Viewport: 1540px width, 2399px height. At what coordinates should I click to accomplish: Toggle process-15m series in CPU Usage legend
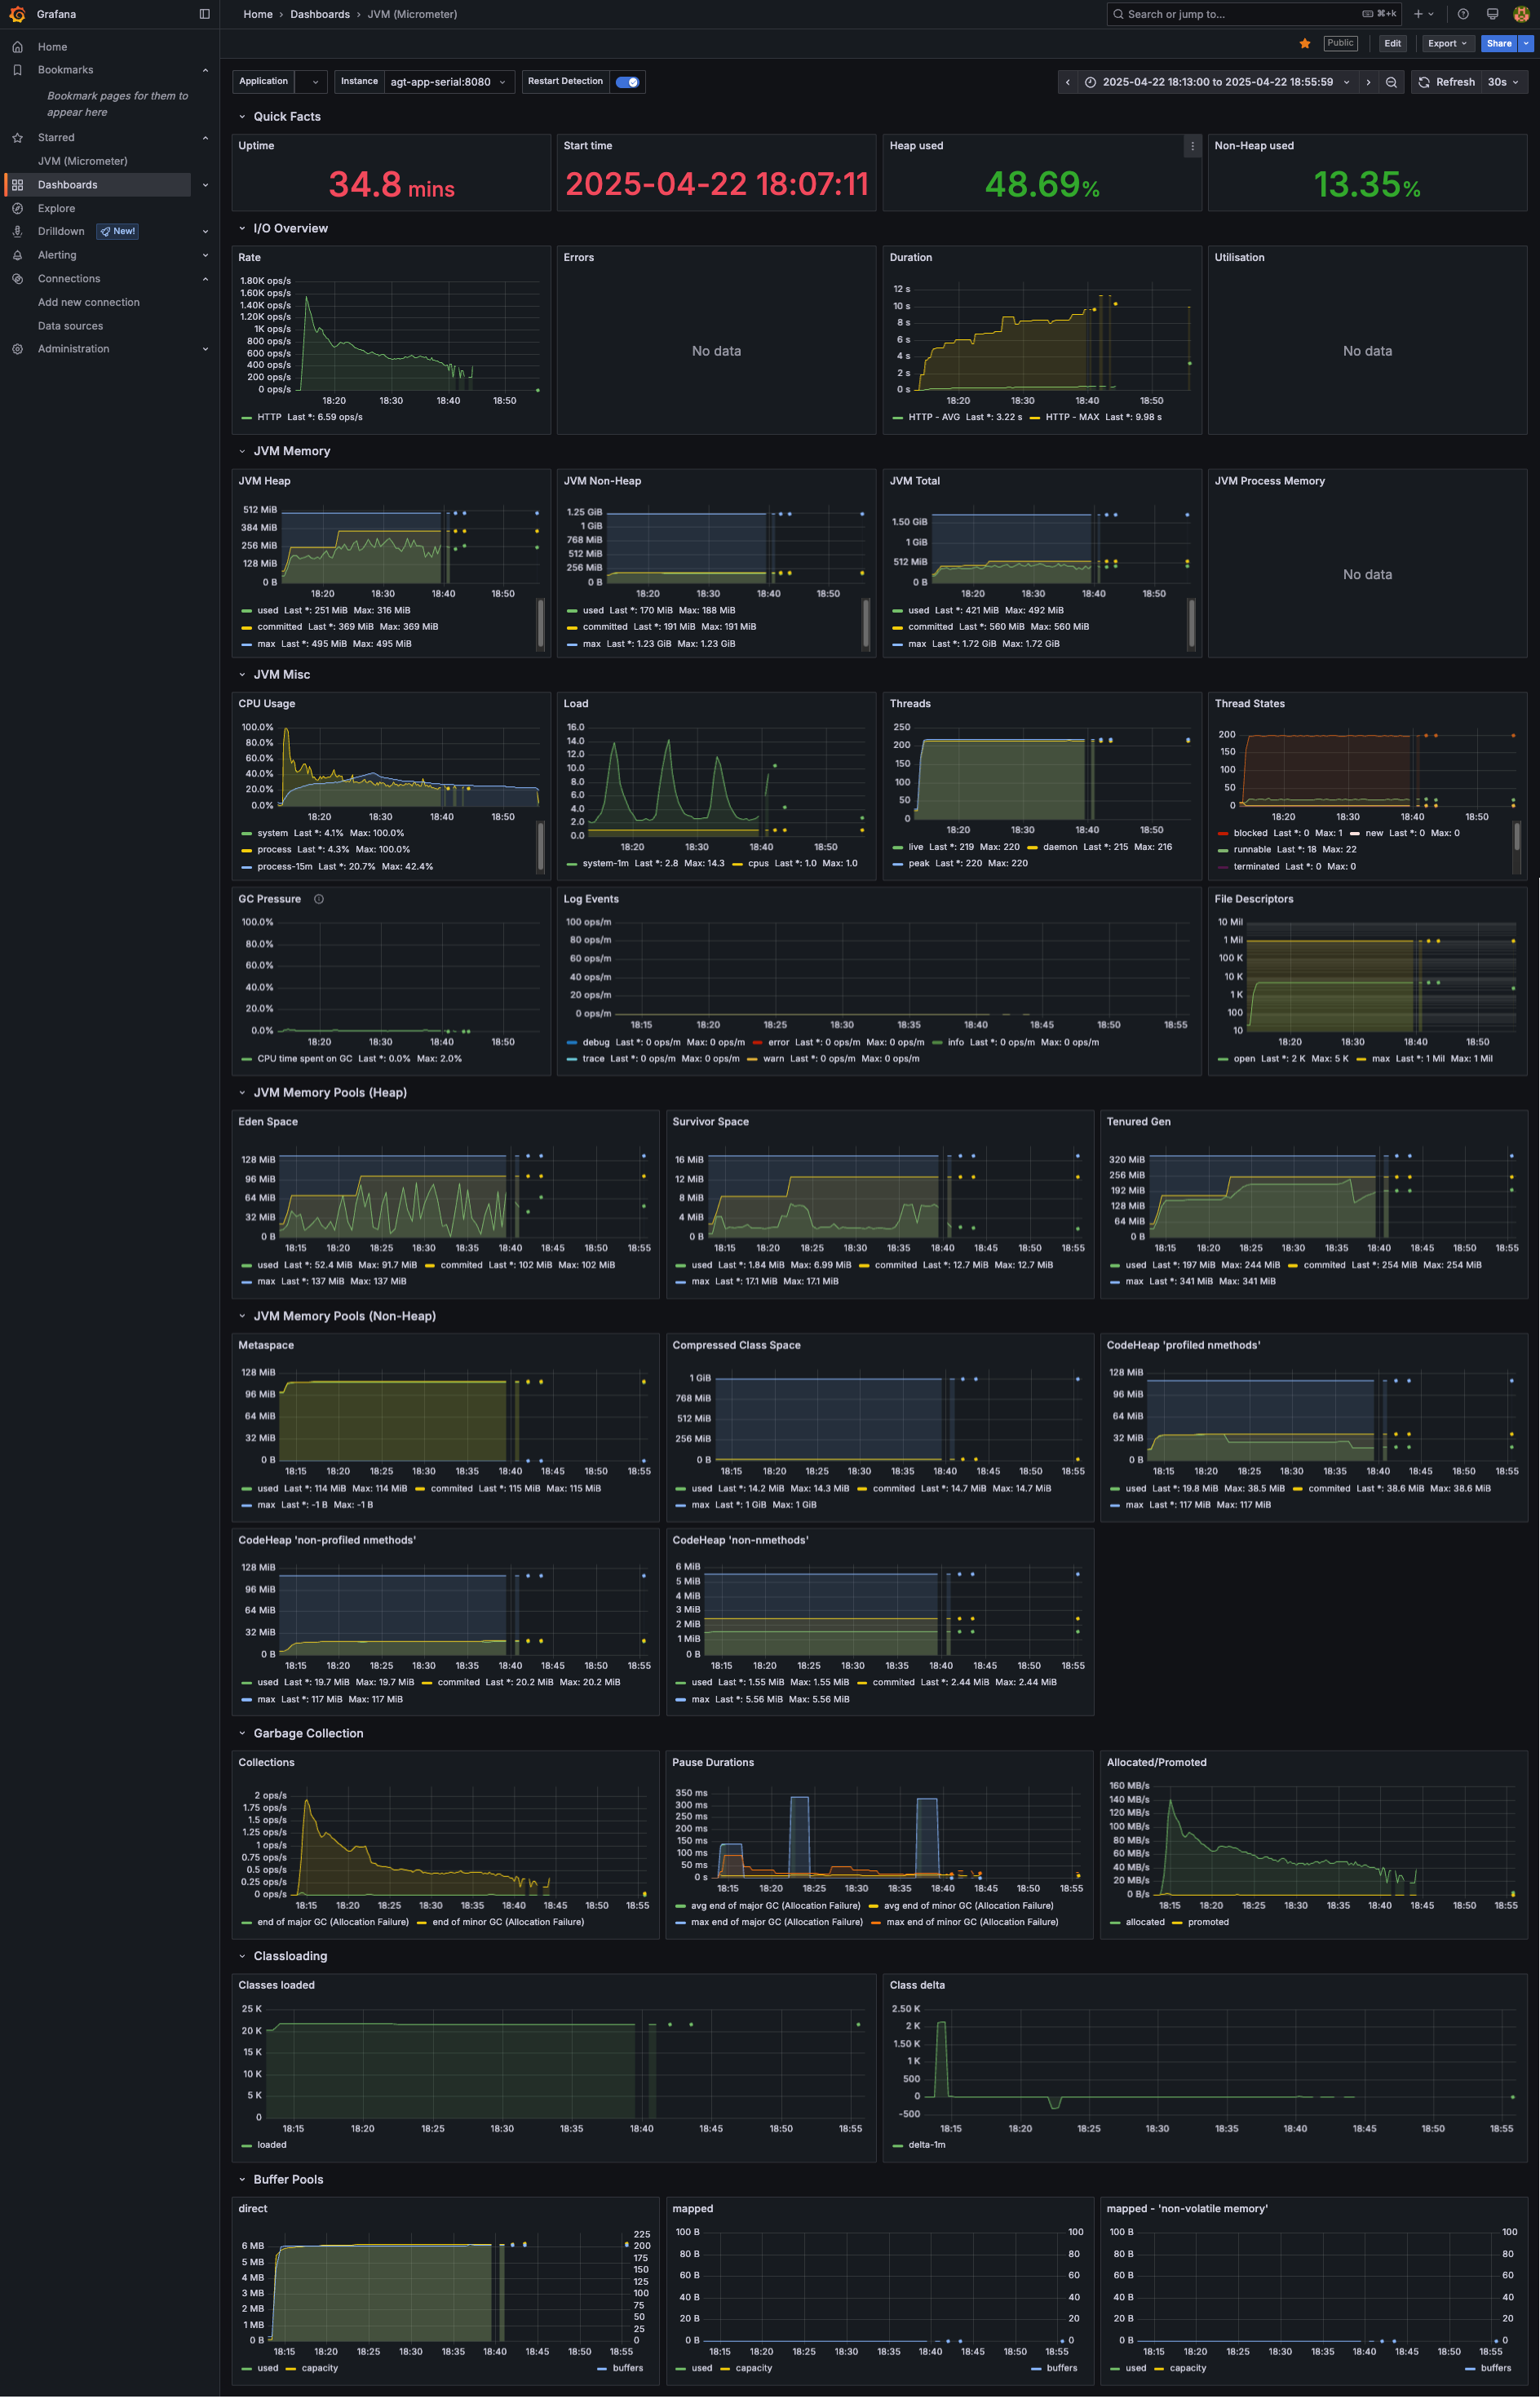(285, 867)
